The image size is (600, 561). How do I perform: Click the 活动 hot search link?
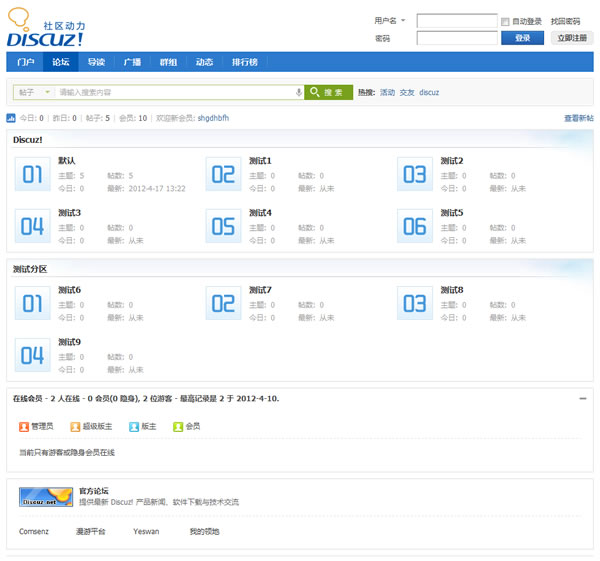pyautogui.click(x=387, y=92)
